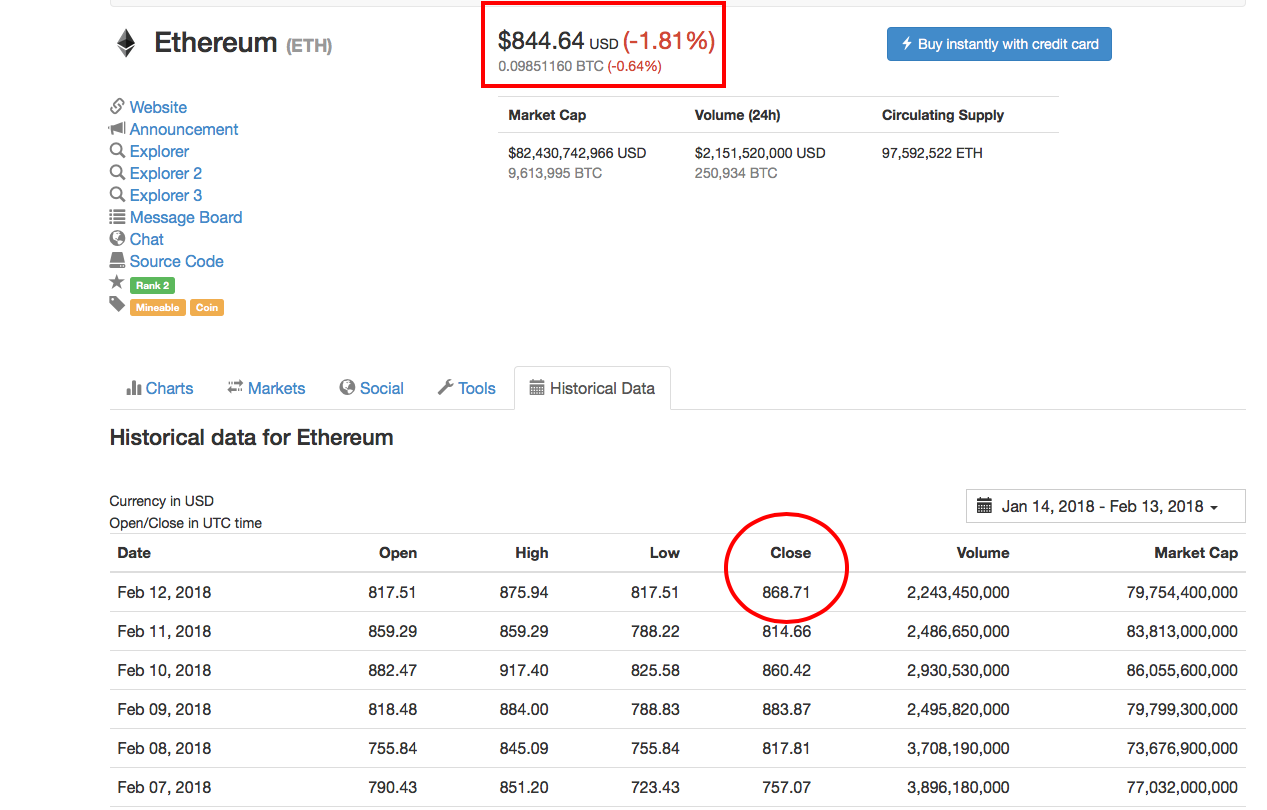Click the star icon beside Rank 2
This screenshot has width=1267, height=810.
click(x=117, y=283)
